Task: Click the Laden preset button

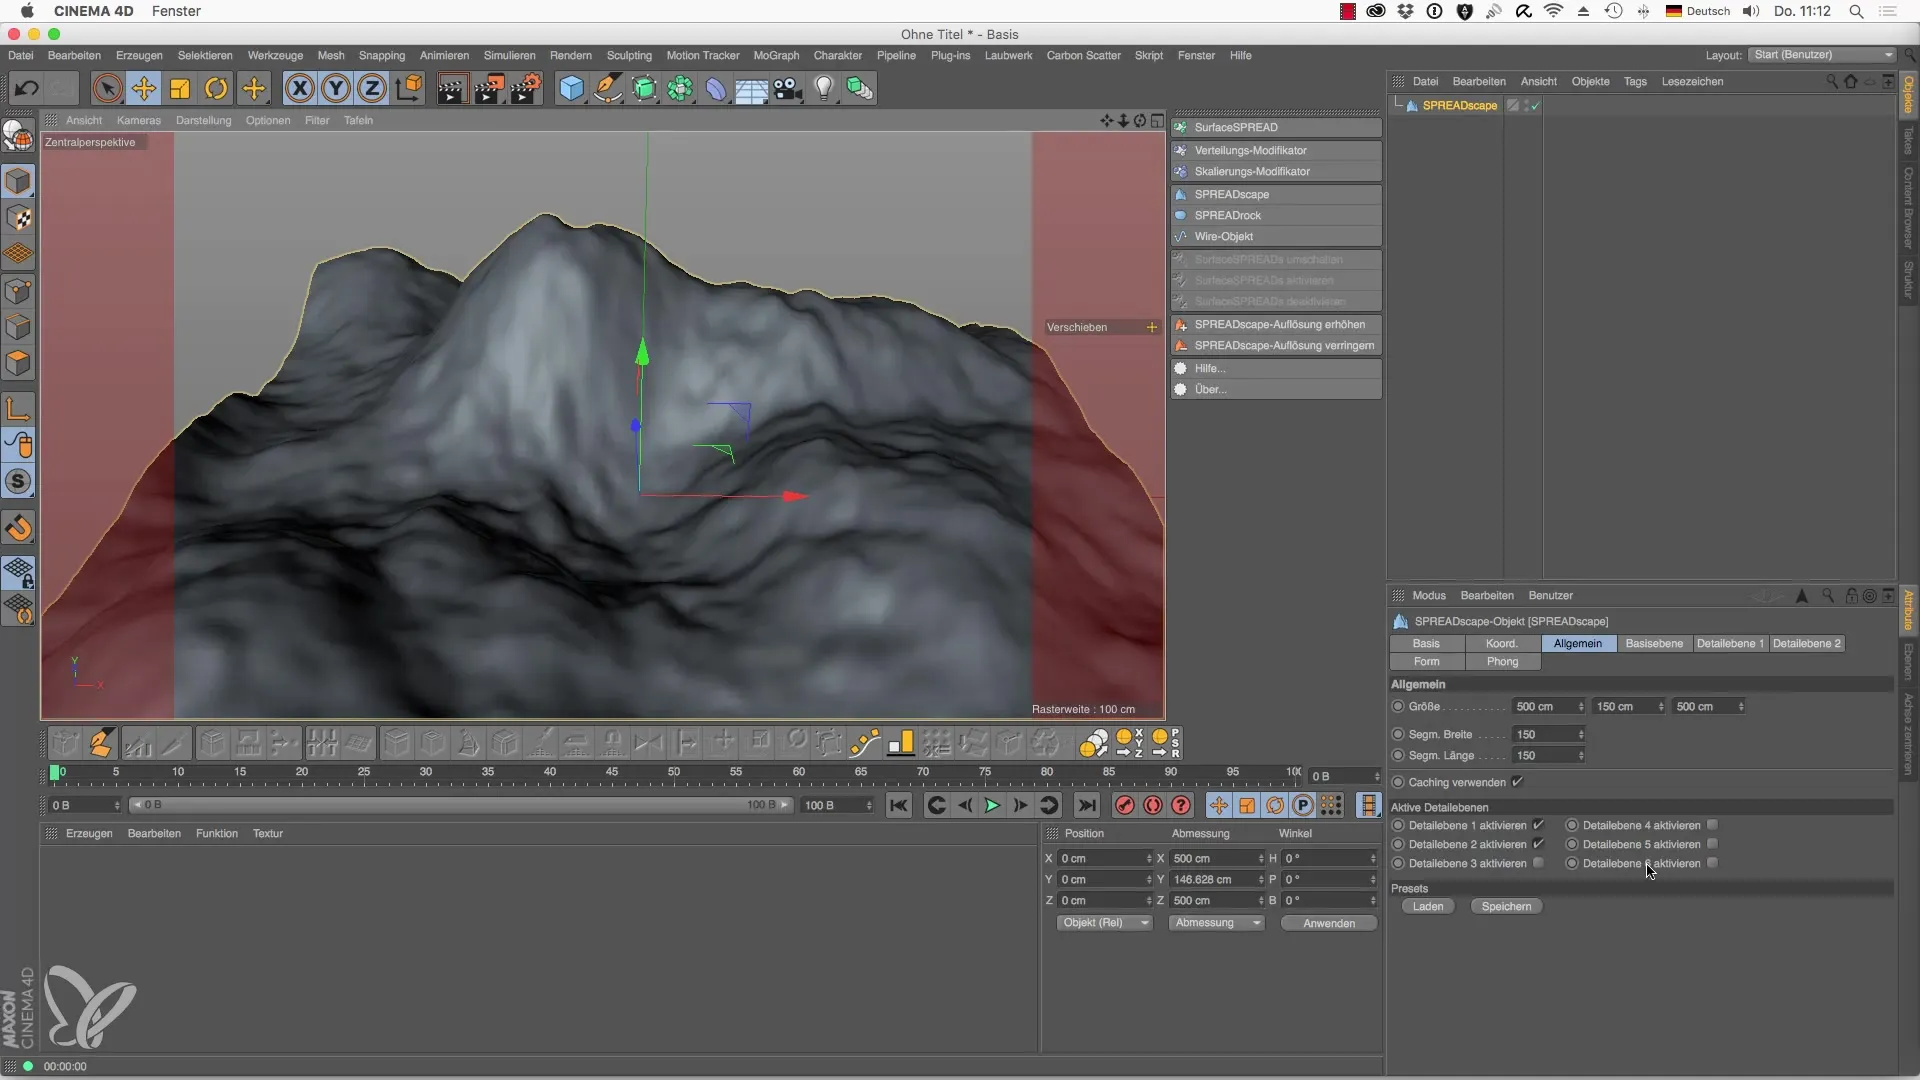Action: pos(1428,907)
